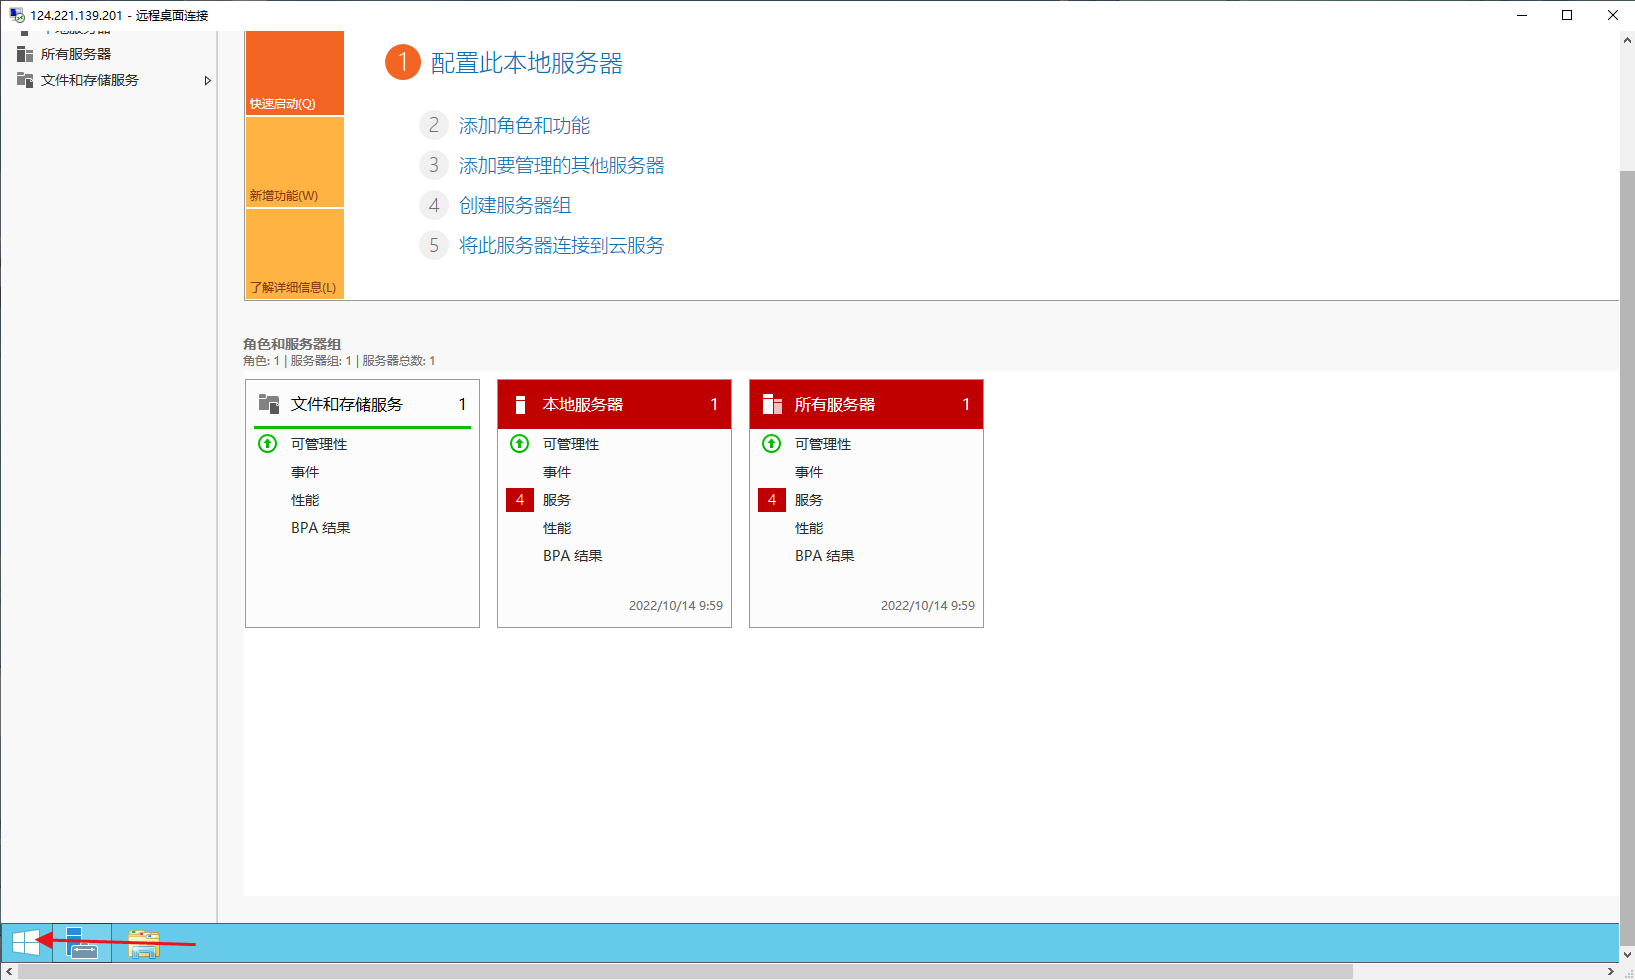Click 添加要管理的其他服务器 link
The image size is (1635, 980).
pos(561,166)
